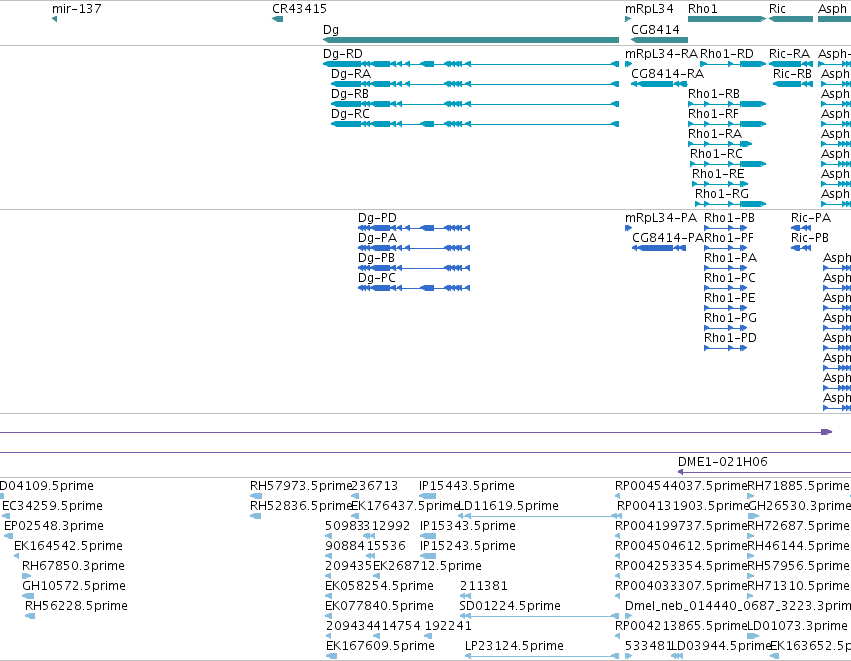Click the Rho1-RF transcript label

714,114
